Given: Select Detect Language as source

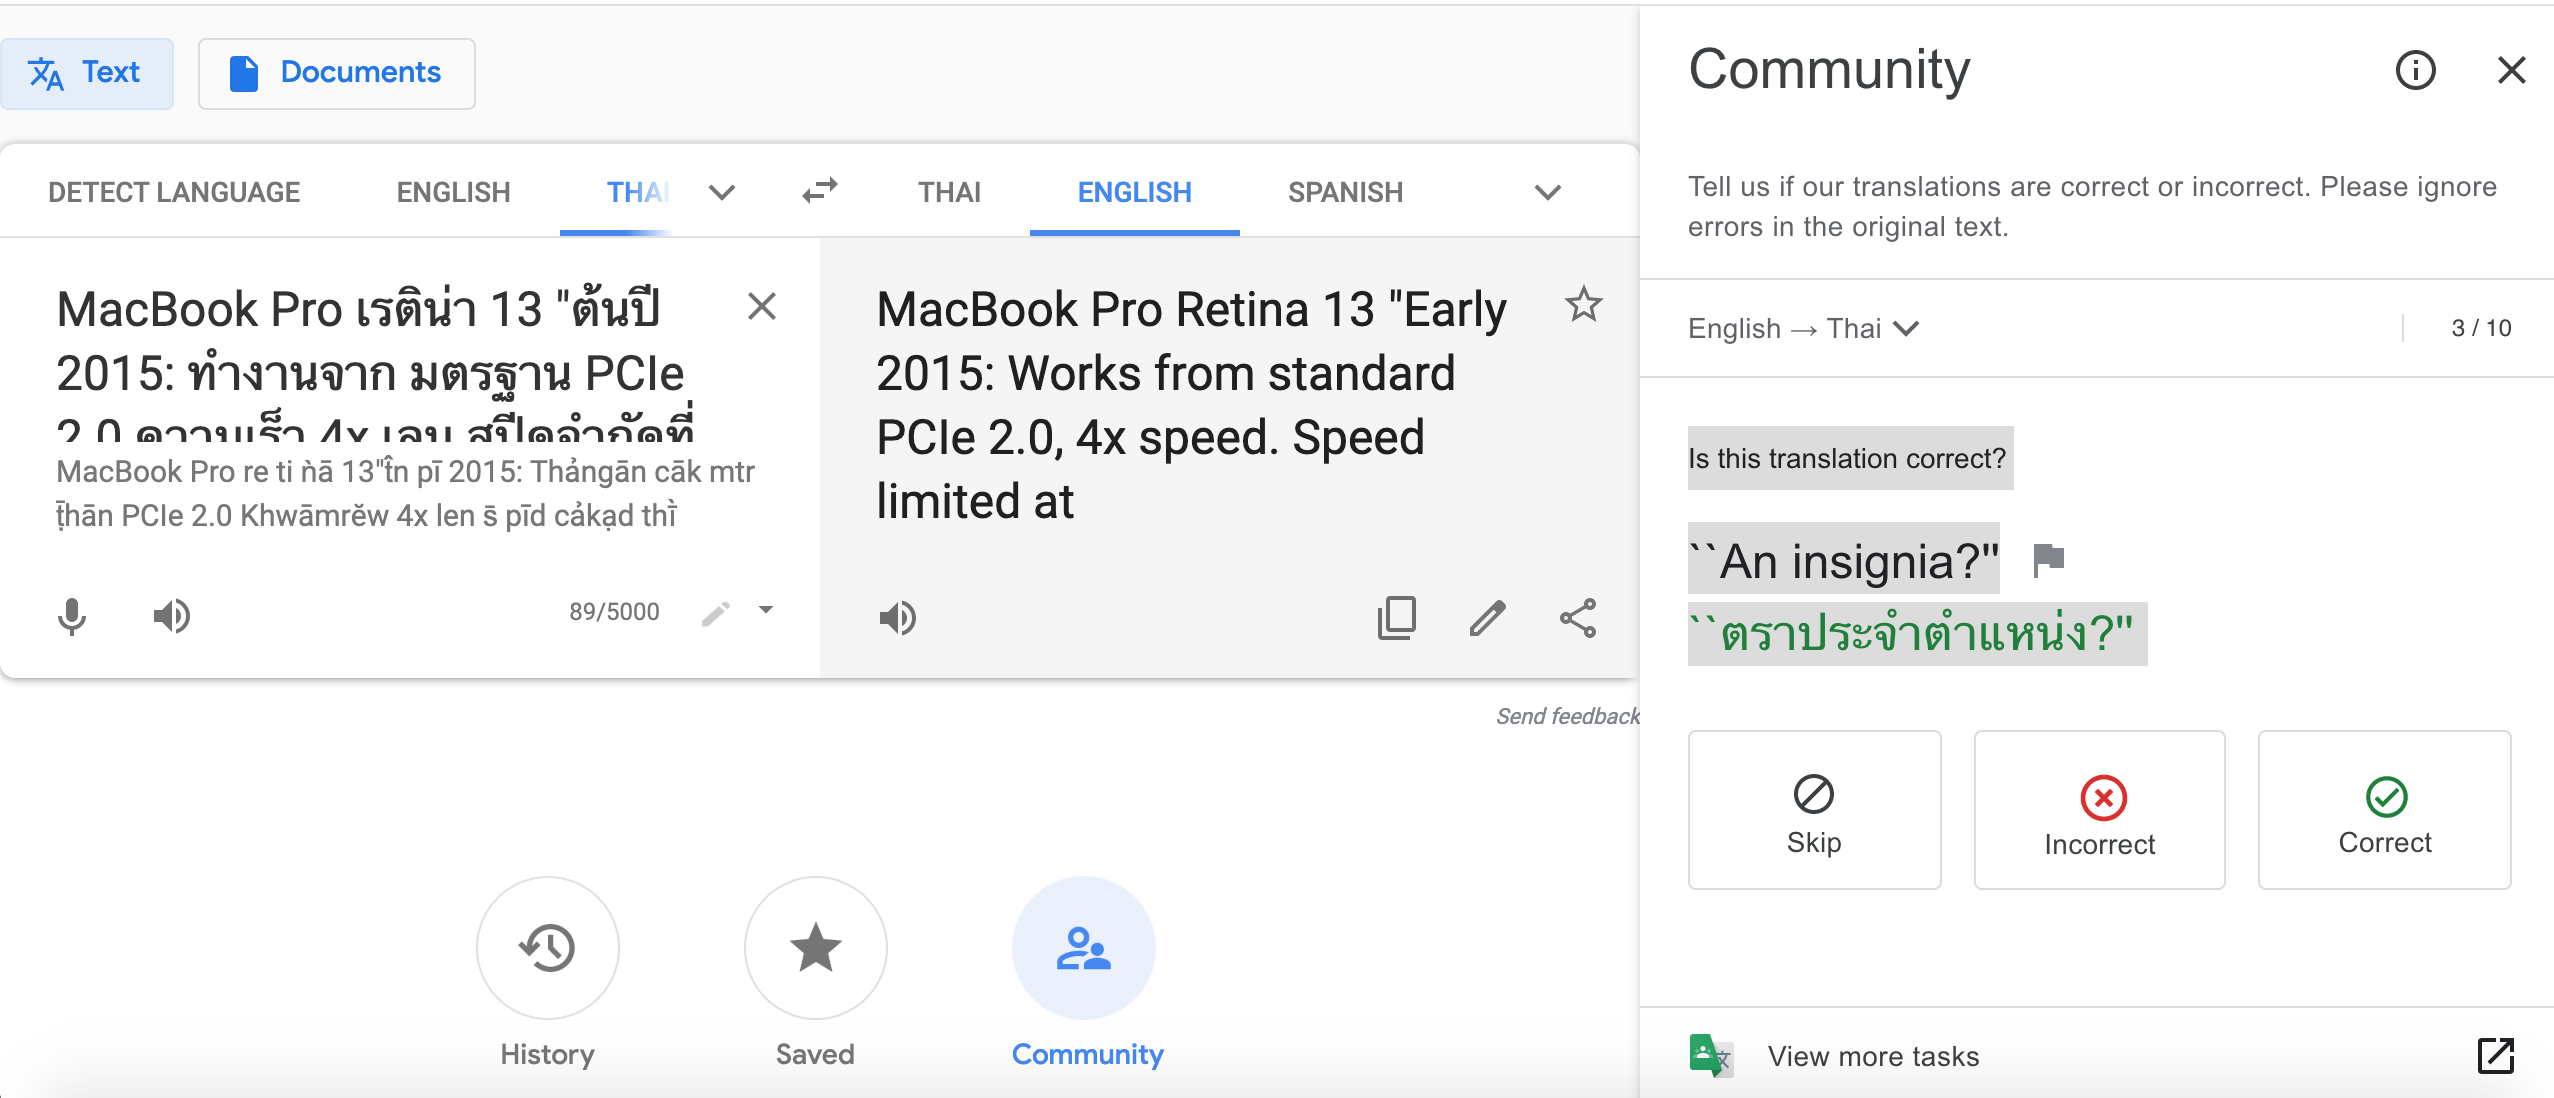Looking at the screenshot, I should (x=174, y=192).
